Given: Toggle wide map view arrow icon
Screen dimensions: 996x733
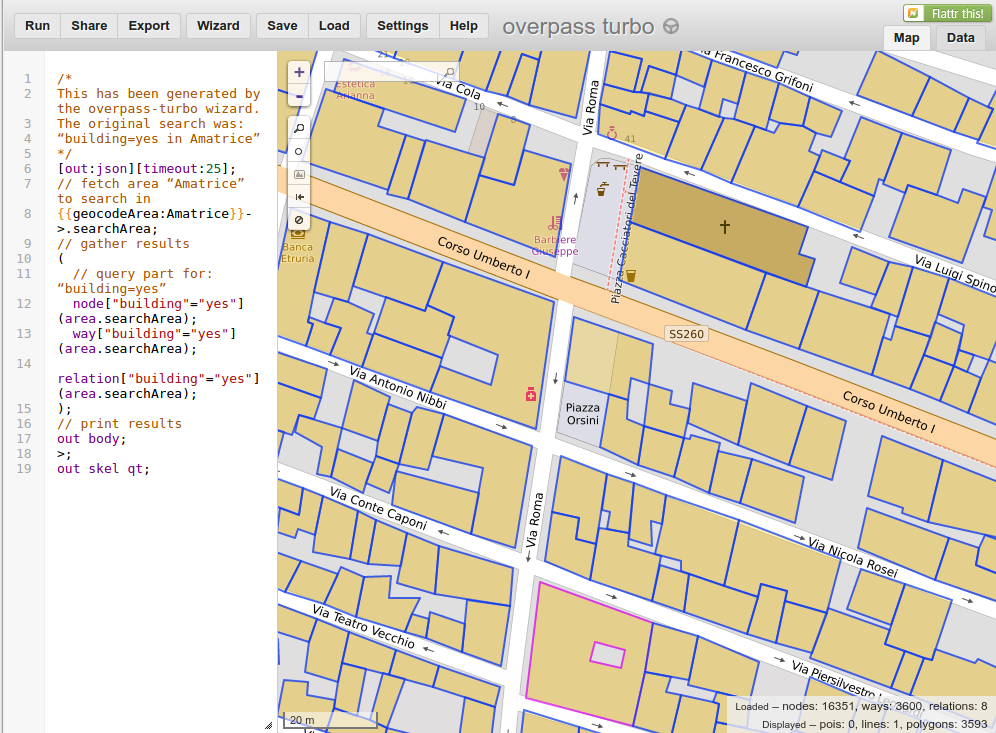Looking at the screenshot, I should coord(299,197).
